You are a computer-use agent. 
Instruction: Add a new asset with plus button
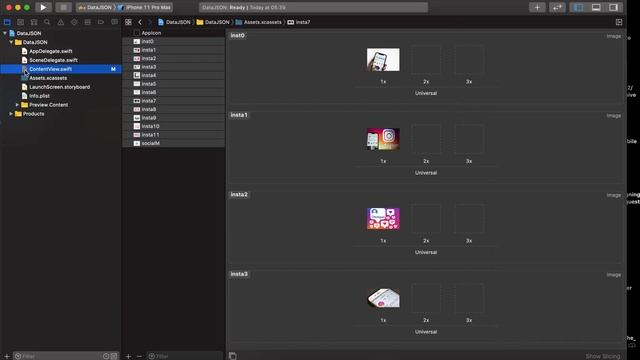(x=128, y=356)
